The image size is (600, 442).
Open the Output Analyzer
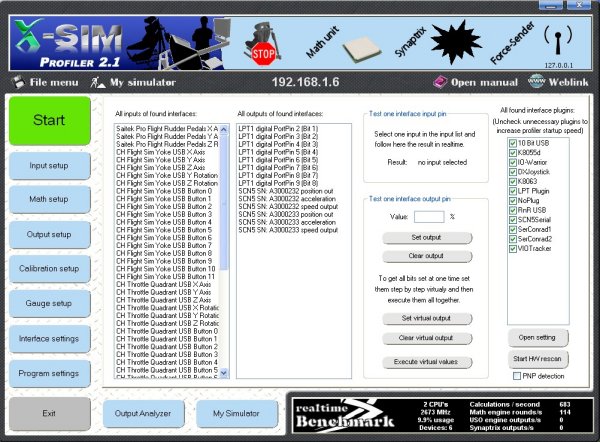[x=143, y=414]
